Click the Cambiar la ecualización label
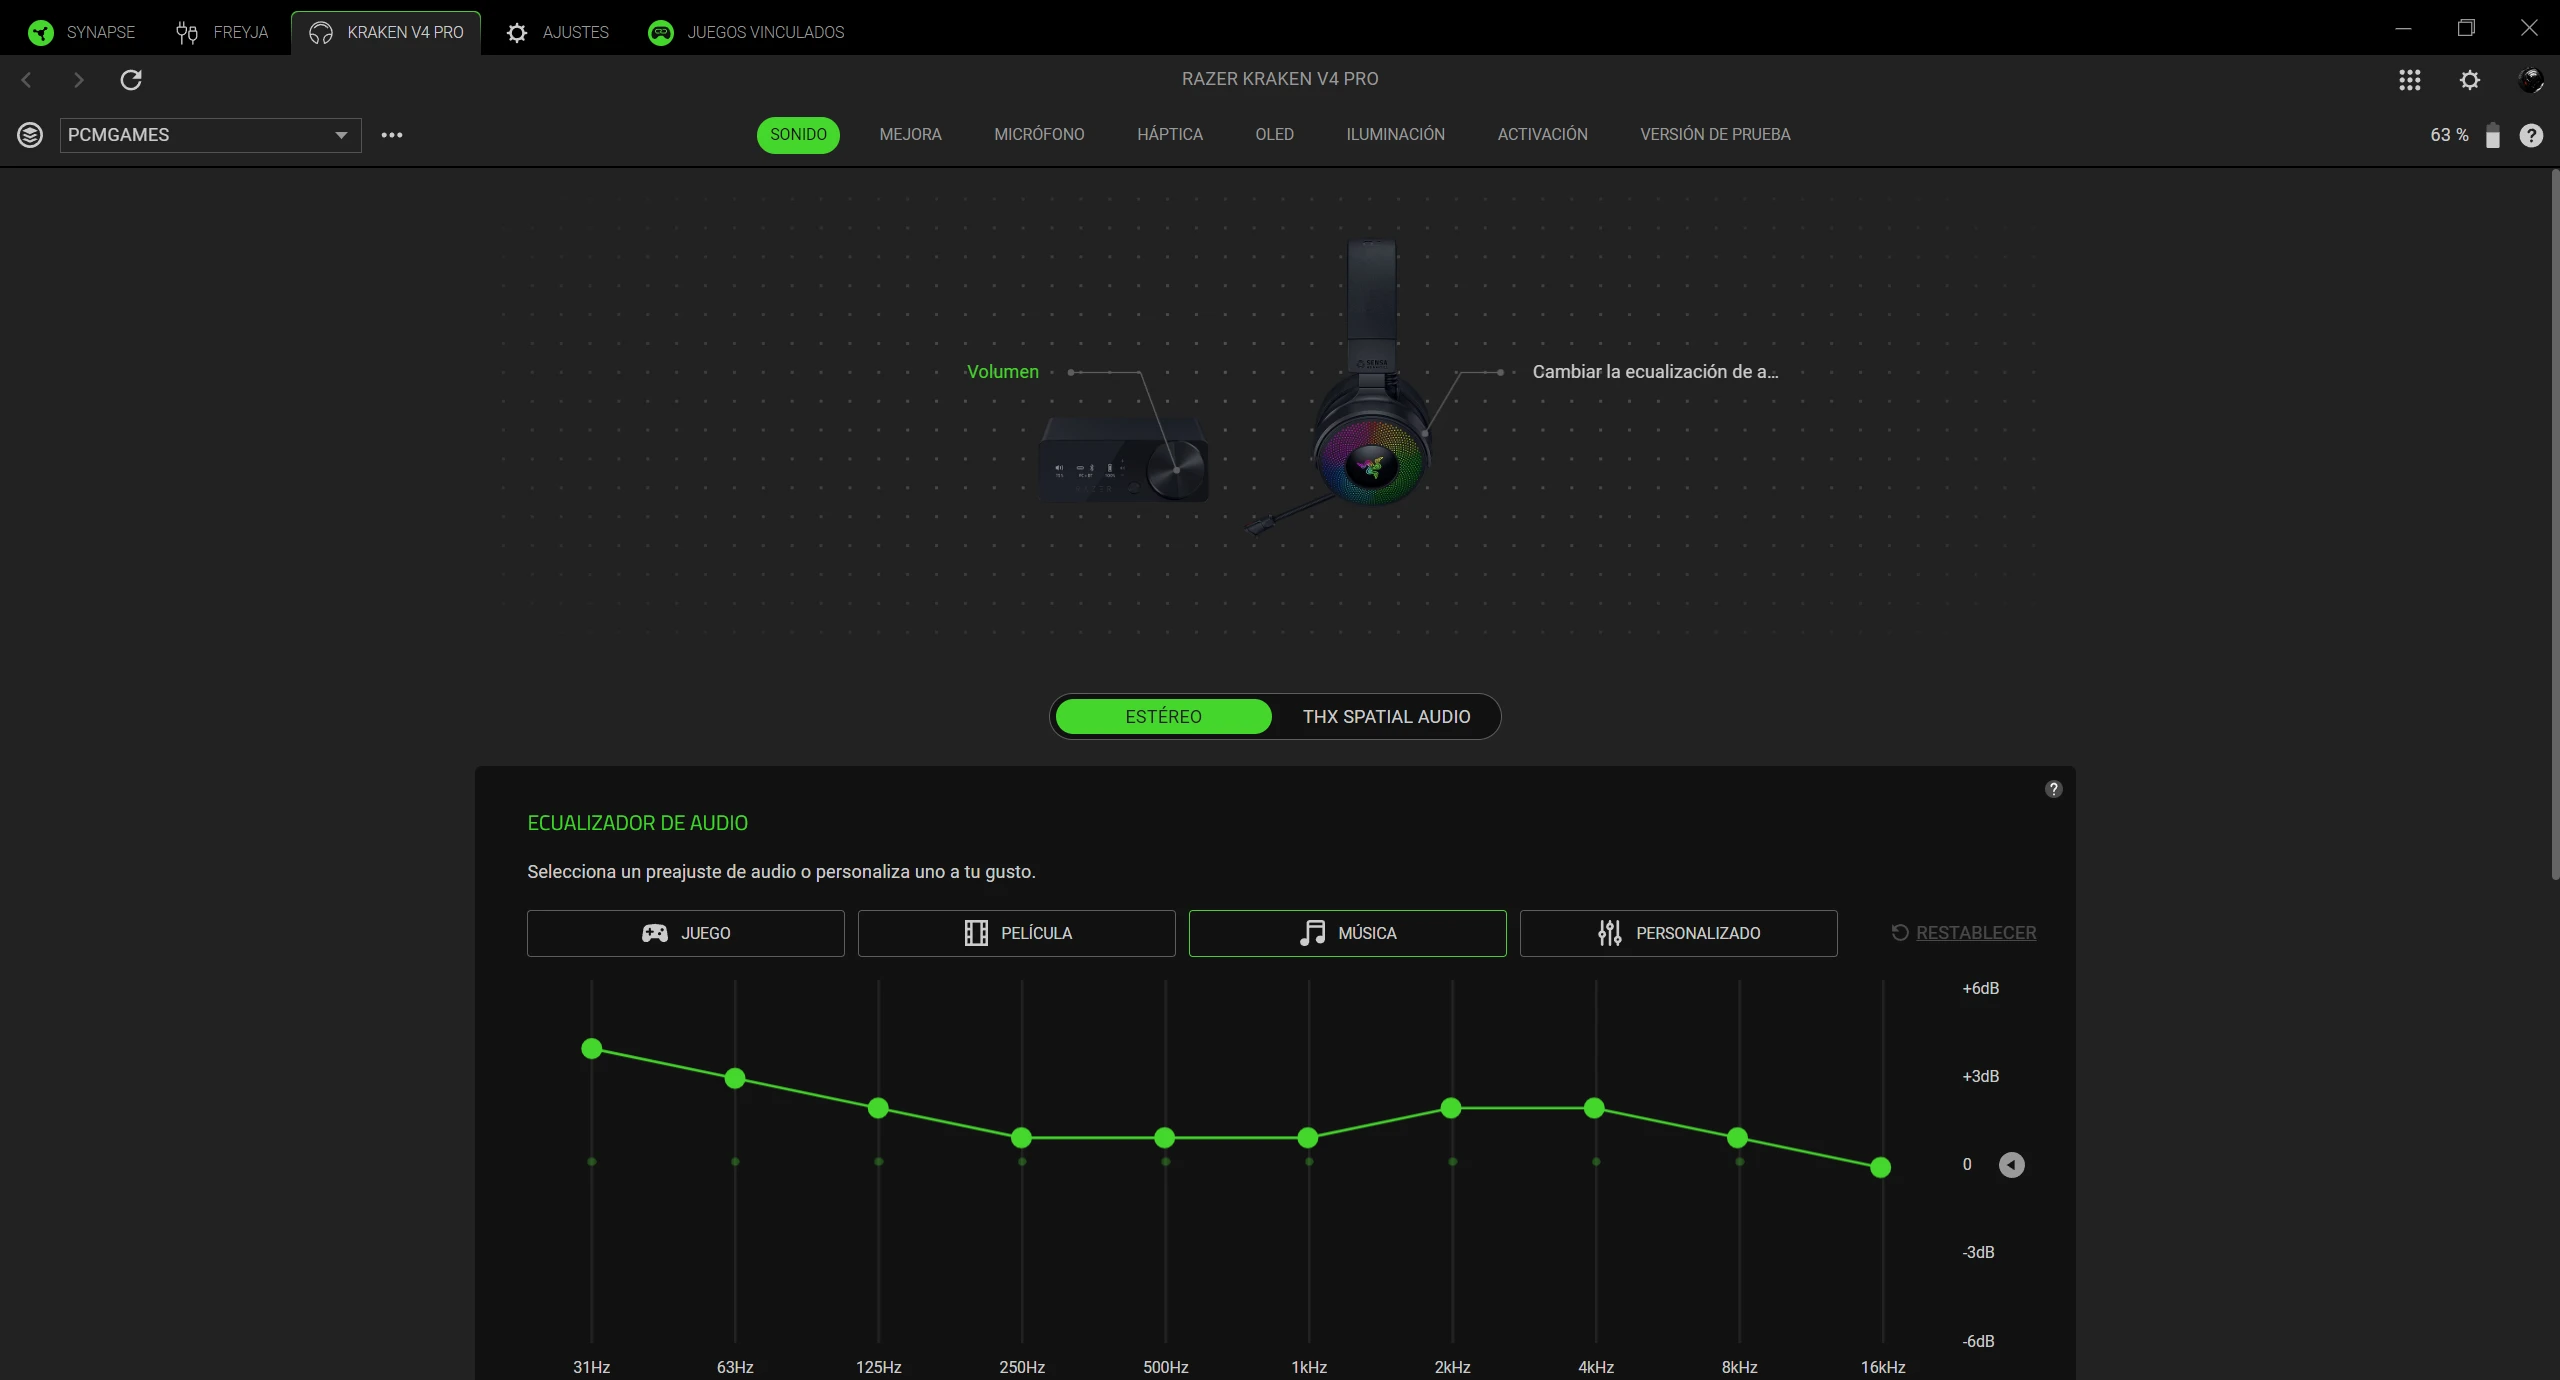The width and height of the screenshot is (2560, 1380). [x=1655, y=372]
